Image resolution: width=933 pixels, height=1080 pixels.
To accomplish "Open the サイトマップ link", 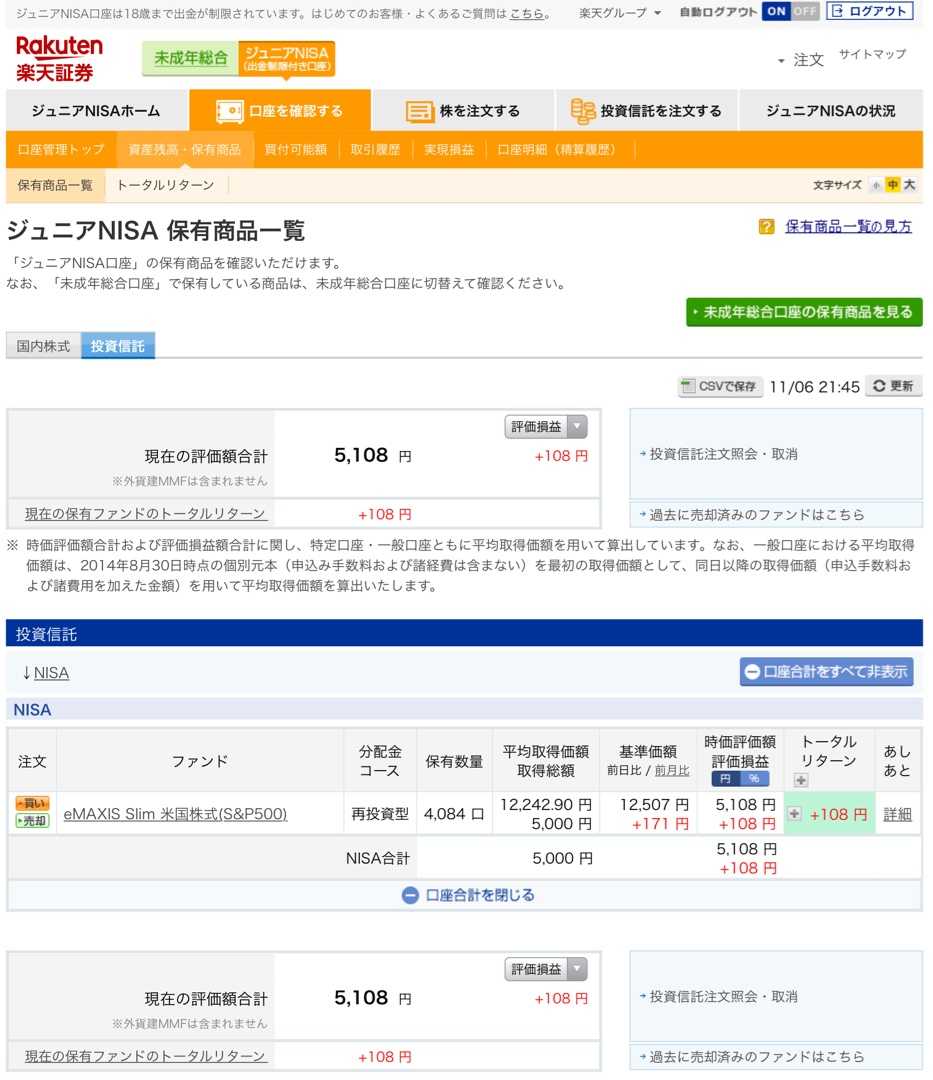I will point(872,54).
